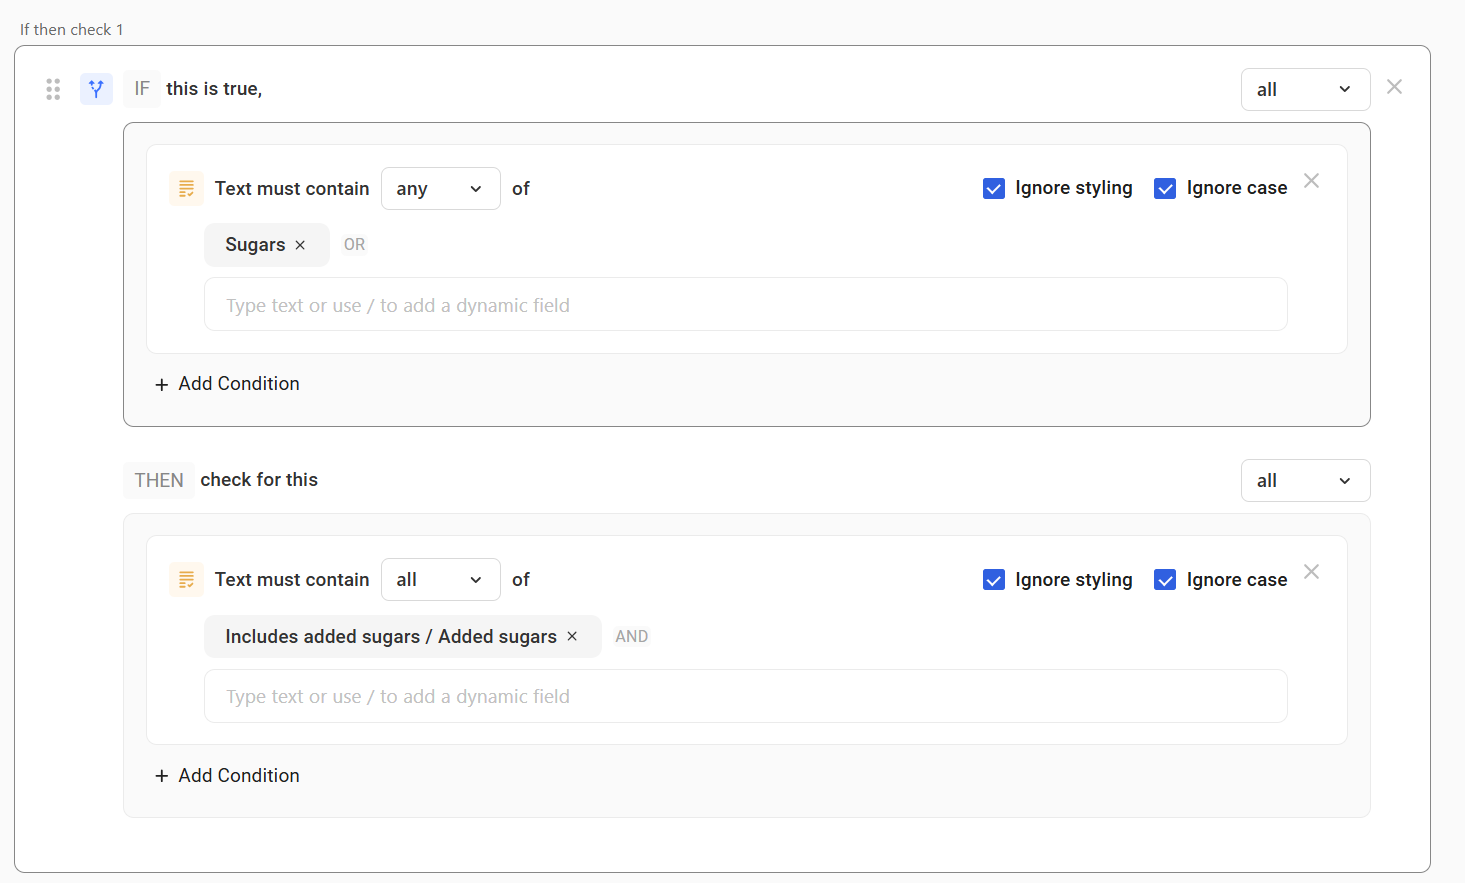The image size is (1465, 883).
Task: Add Condition to the IF section
Action: [x=228, y=384]
